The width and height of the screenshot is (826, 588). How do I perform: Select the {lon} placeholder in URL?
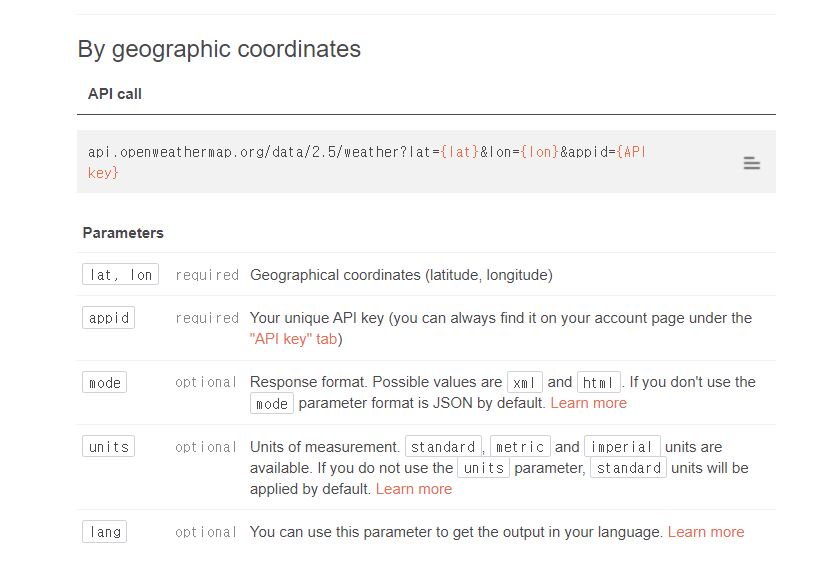click(x=539, y=152)
